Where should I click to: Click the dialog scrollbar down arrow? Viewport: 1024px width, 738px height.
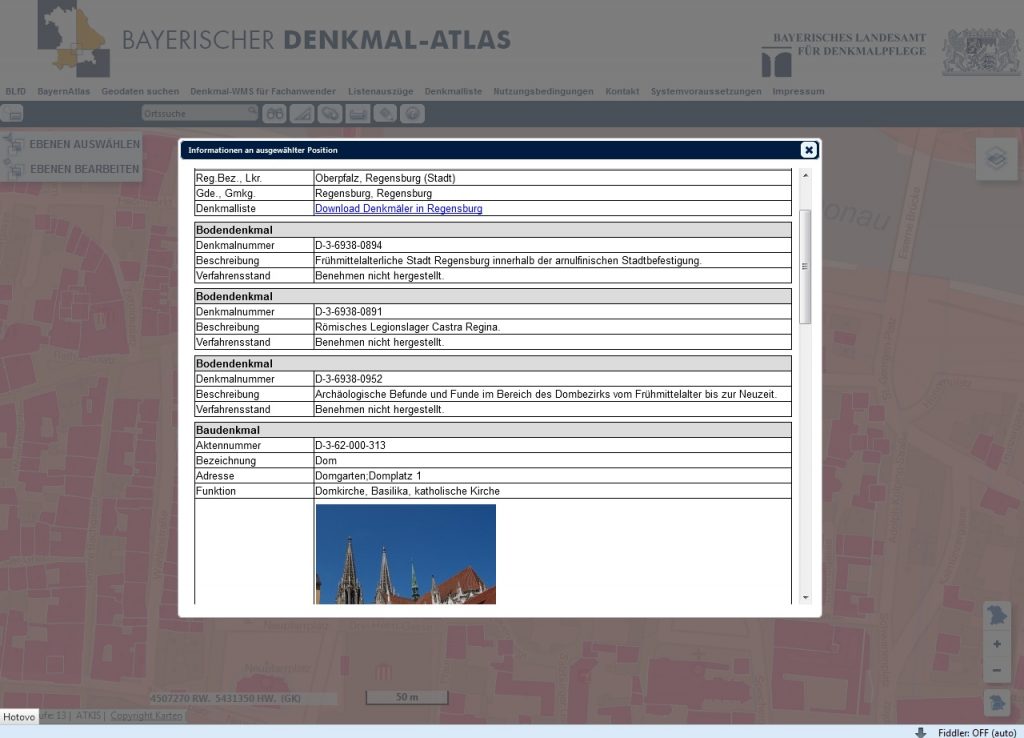point(805,597)
